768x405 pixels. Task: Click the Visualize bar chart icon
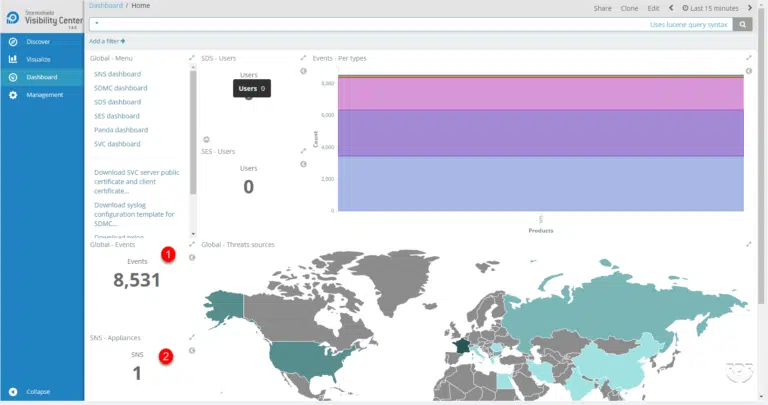(x=13, y=59)
